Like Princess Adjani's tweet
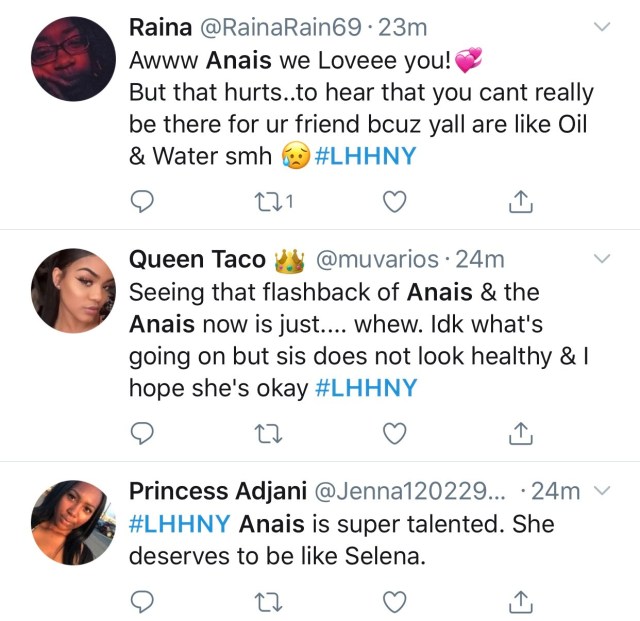The image size is (640, 621). (396, 601)
